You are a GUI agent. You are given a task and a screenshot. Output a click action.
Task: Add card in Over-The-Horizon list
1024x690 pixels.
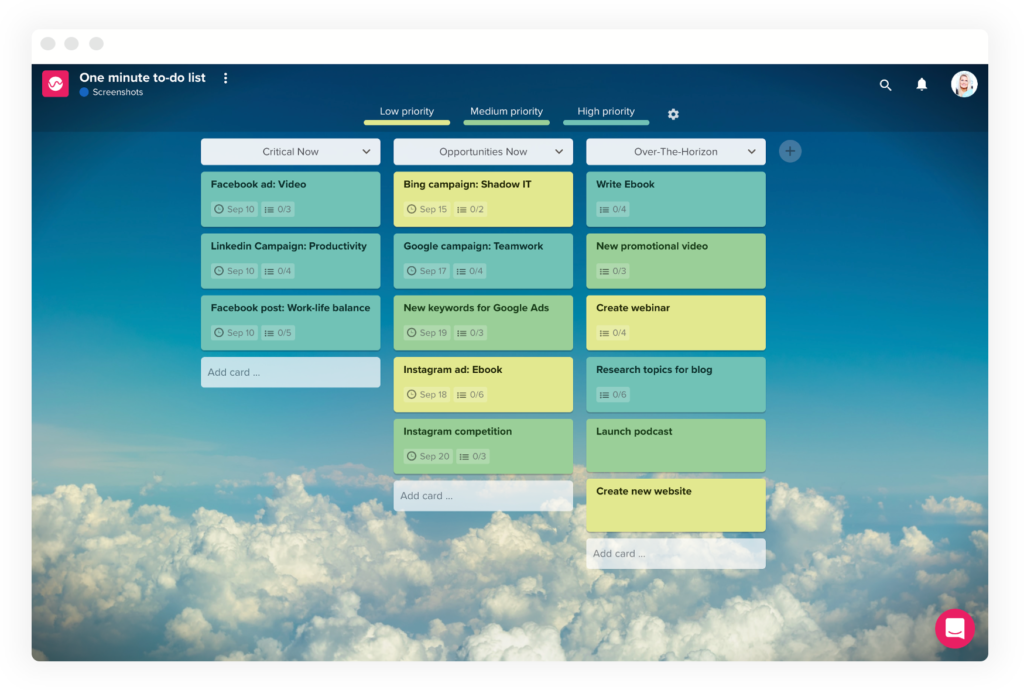(676, 554)
